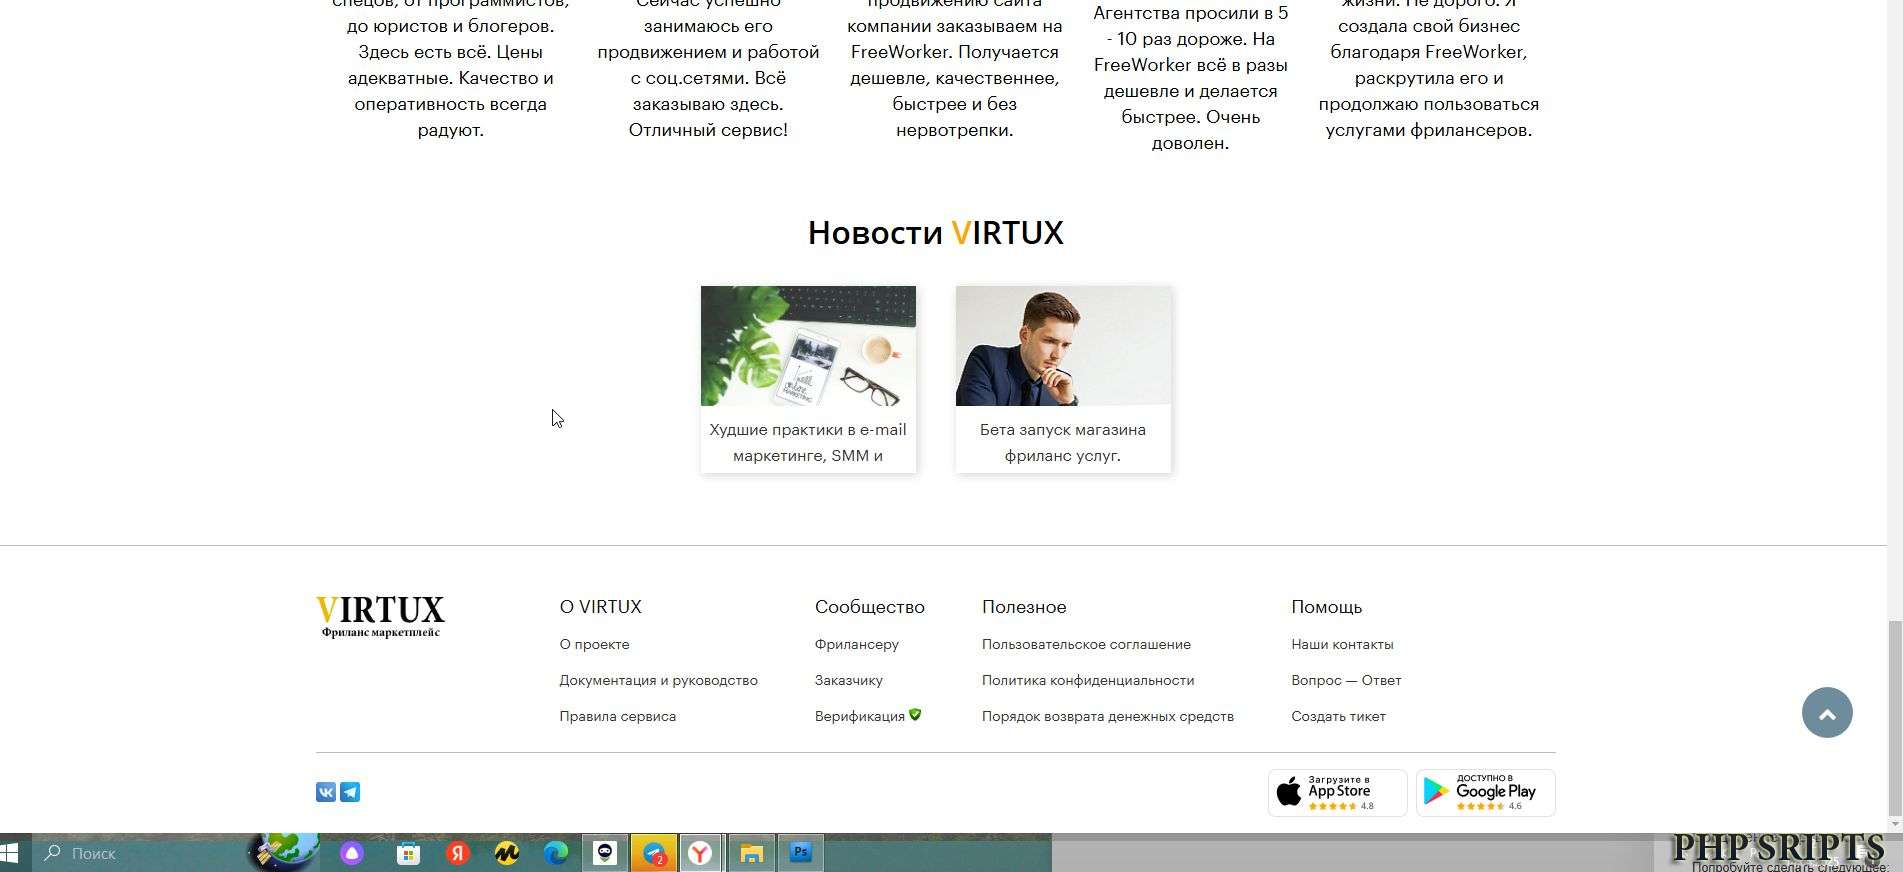Click the green verification shield icon
Viewport: 1903px width, 872px height.
[915, 715]
